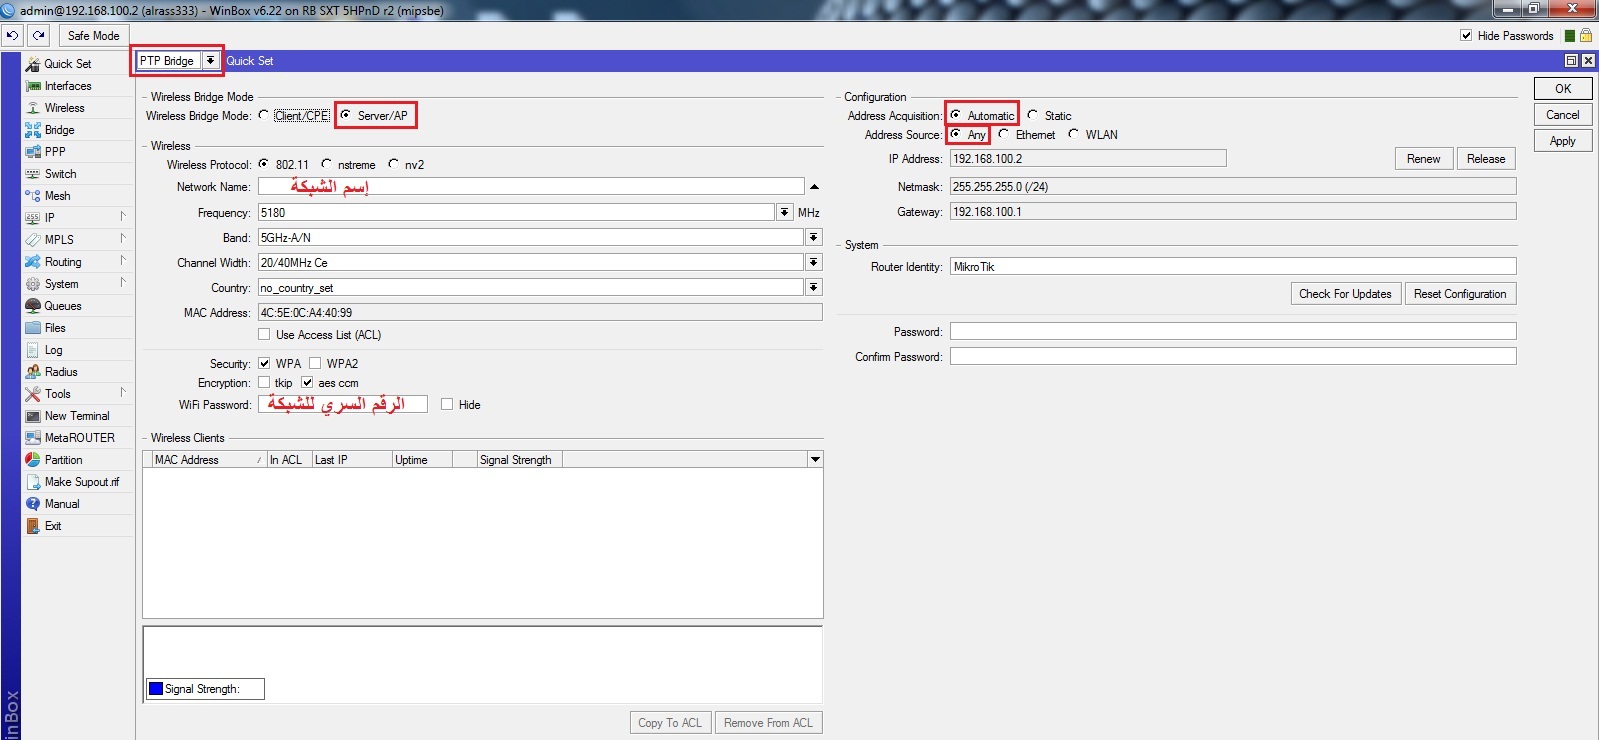The image size is (1599, 740).
Task: Click the Bridge icon in sidebar
Action: [x=33, y=130]
